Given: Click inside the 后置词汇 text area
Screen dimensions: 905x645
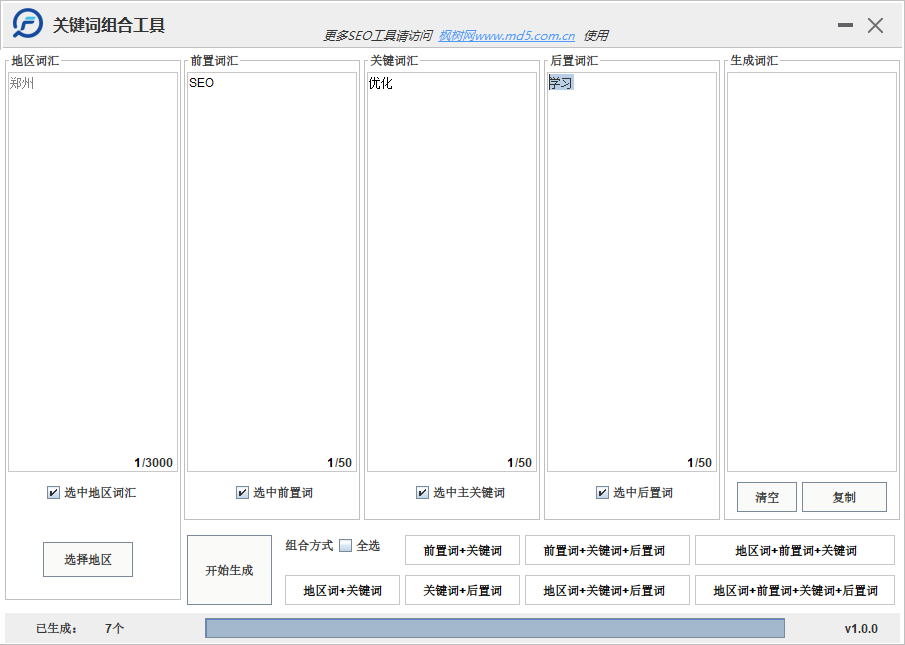Looking at the screenshot, I should coord(632,272).
